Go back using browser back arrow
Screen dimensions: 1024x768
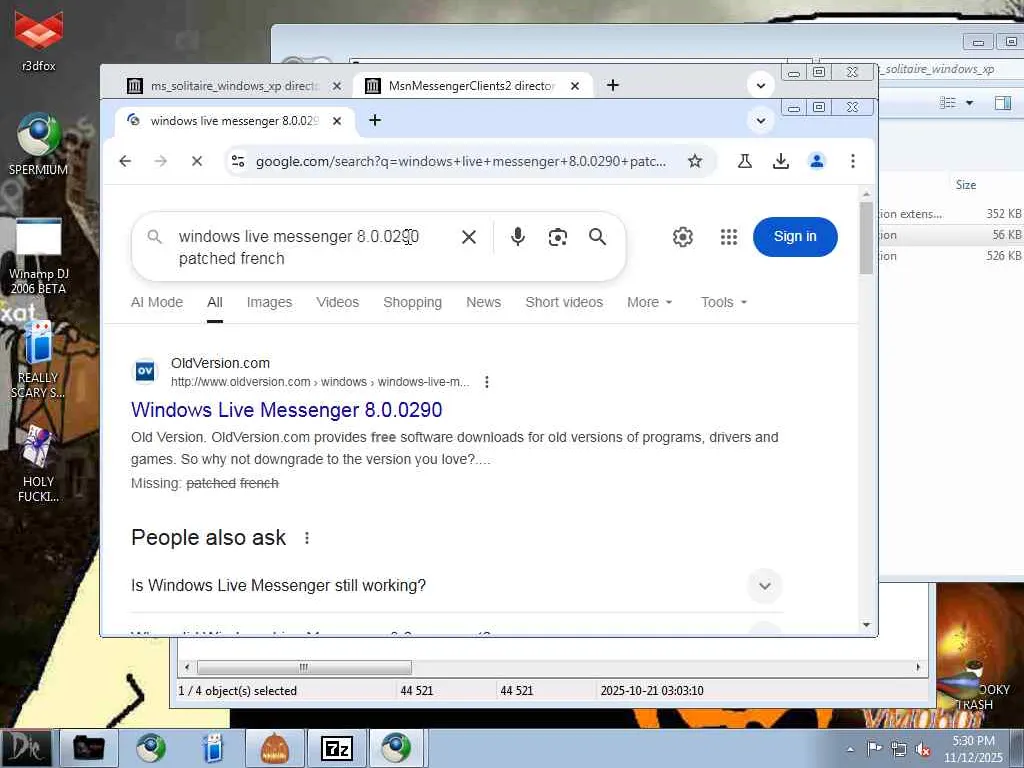coord(125,161)
